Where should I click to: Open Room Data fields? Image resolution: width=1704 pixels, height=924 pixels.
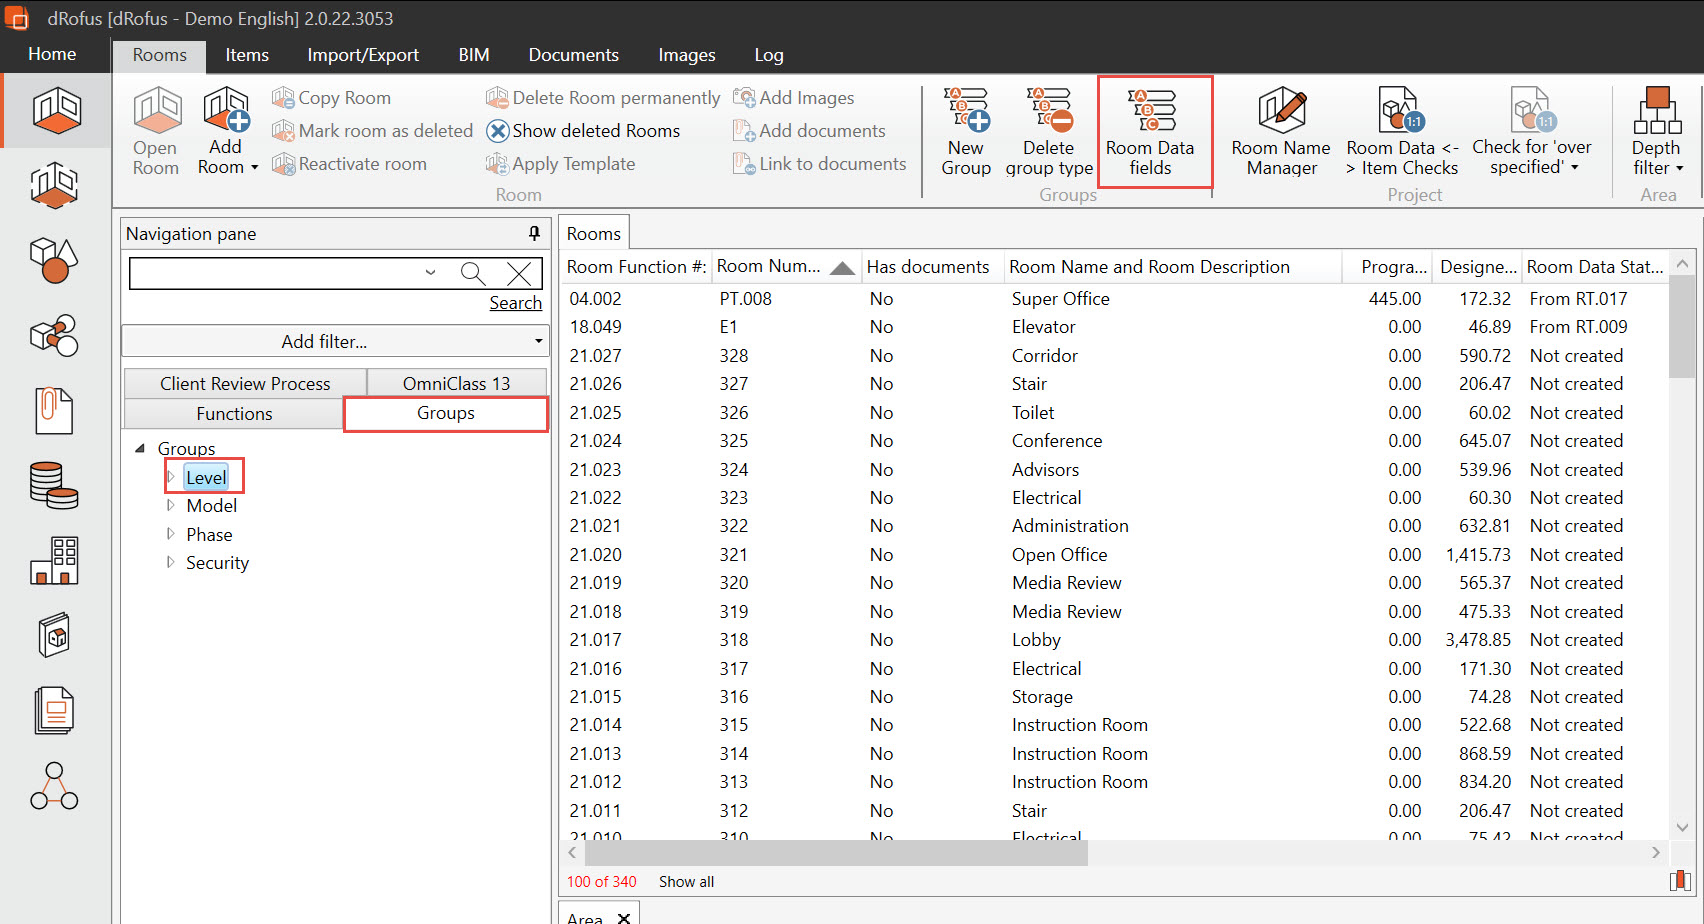coord(1150,131)
